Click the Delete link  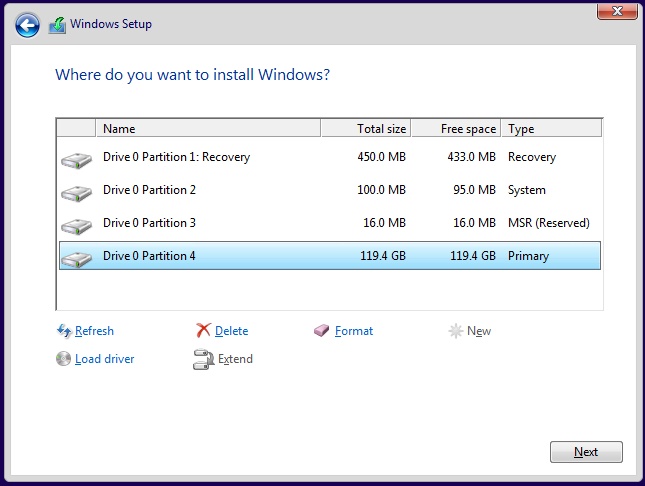click(232, 331)
